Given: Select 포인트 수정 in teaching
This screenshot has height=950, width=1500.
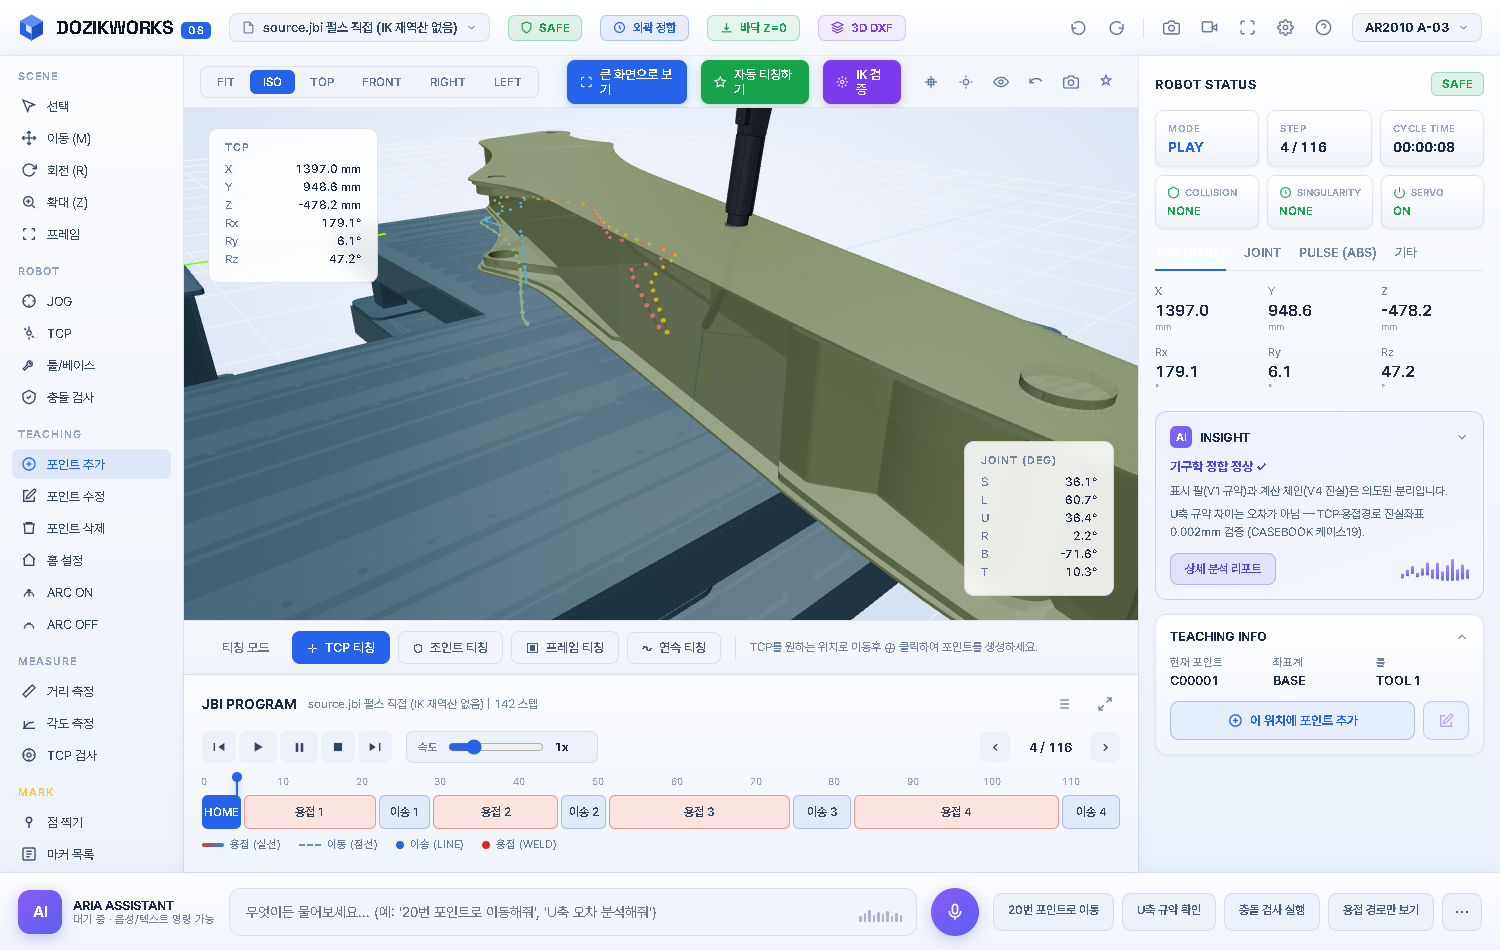Looking at the screenshot, I should point(91,496).
